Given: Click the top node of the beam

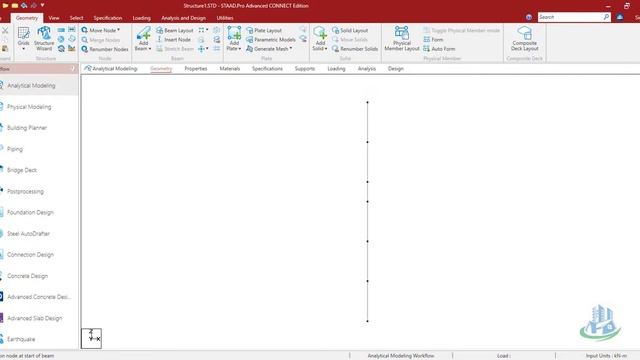Looking at the screenshot, I should pos(367,102).
